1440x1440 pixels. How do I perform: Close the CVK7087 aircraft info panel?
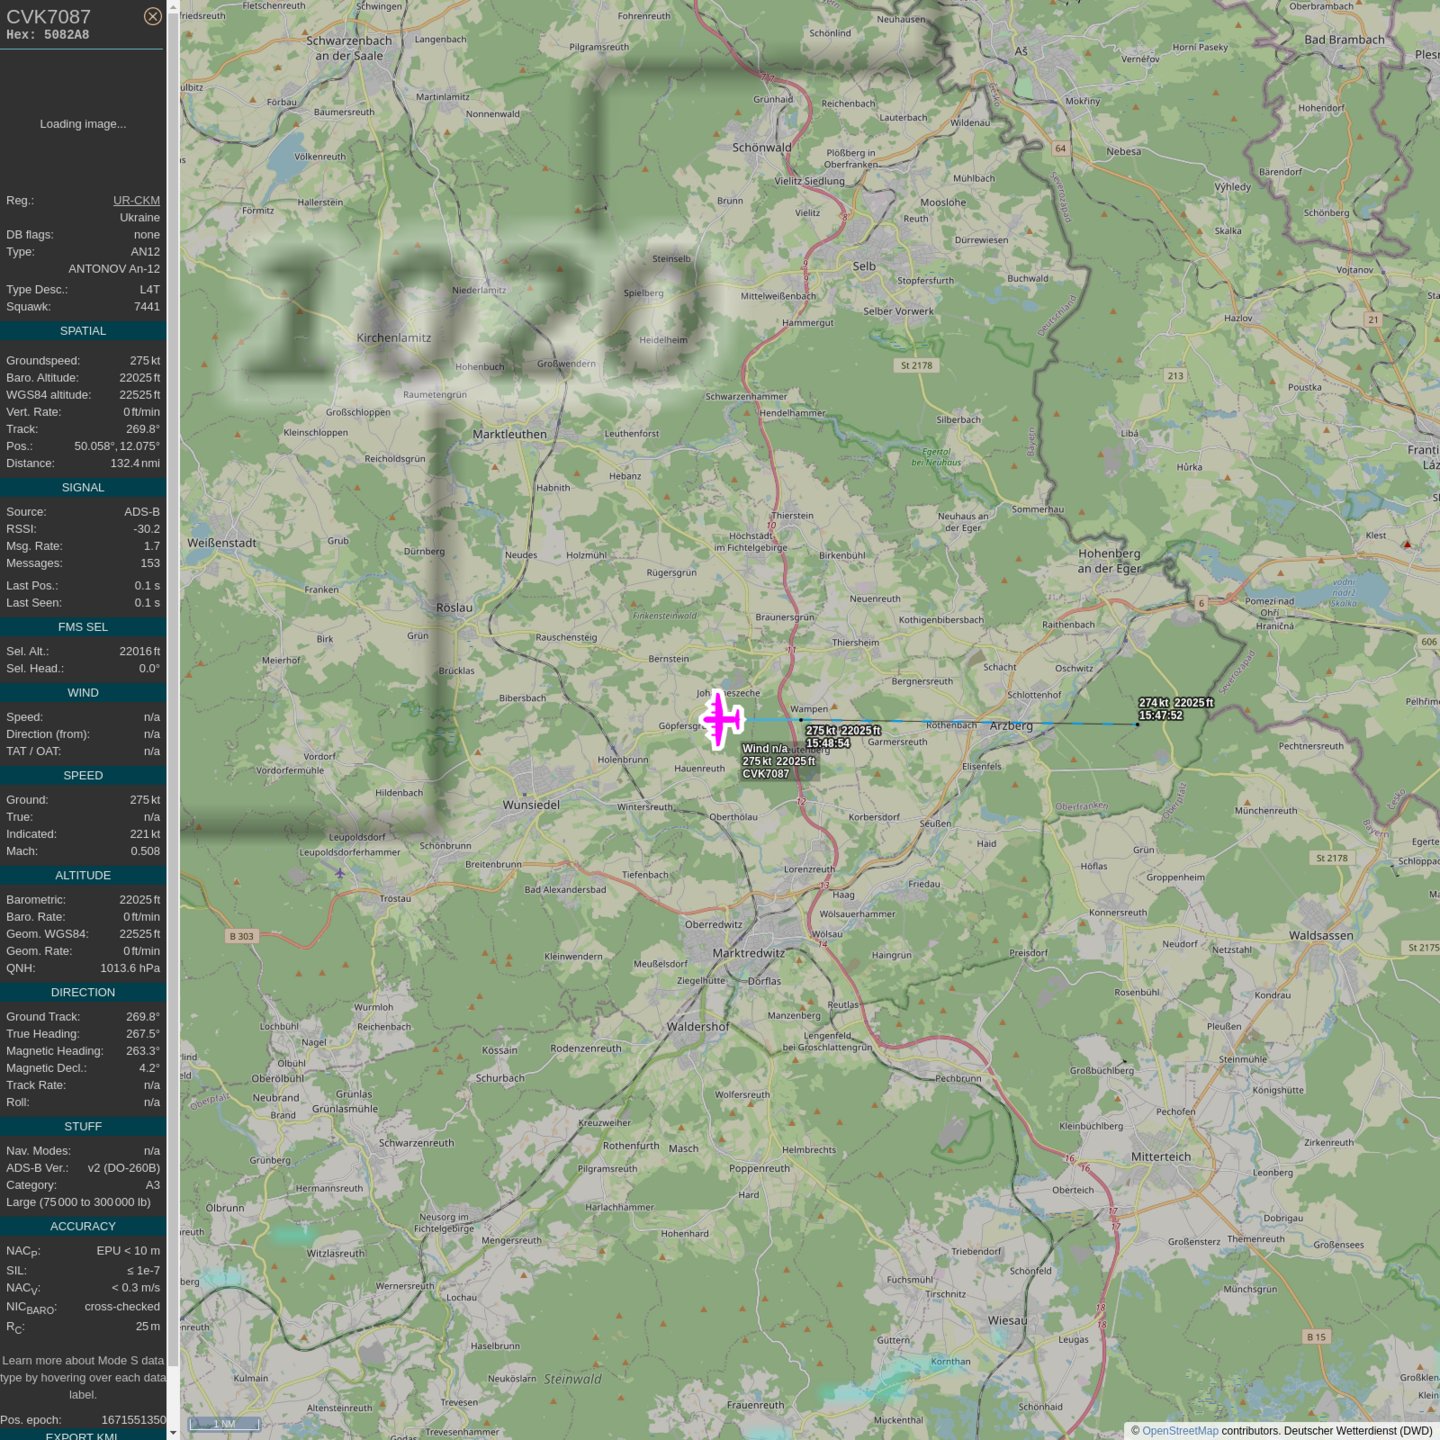[152, 16]
